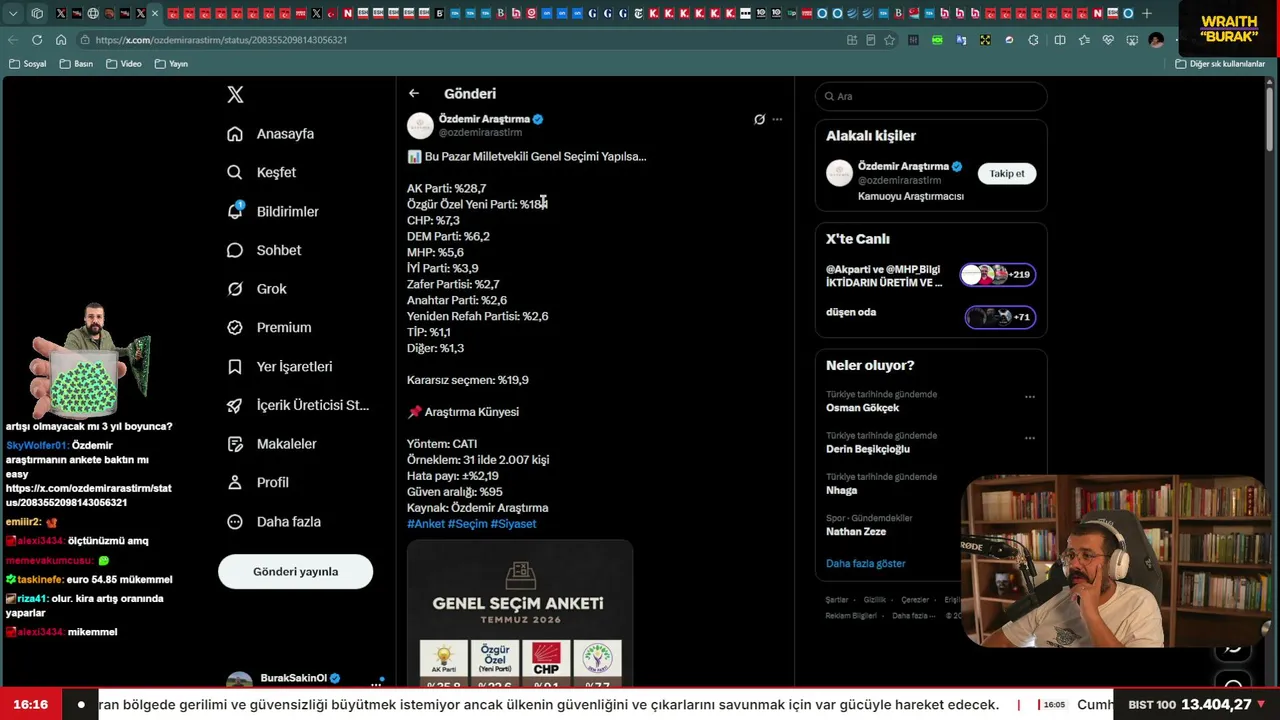Click the X logo in sidebar
The image size is (1280, 720).
[x=235, y=95]
